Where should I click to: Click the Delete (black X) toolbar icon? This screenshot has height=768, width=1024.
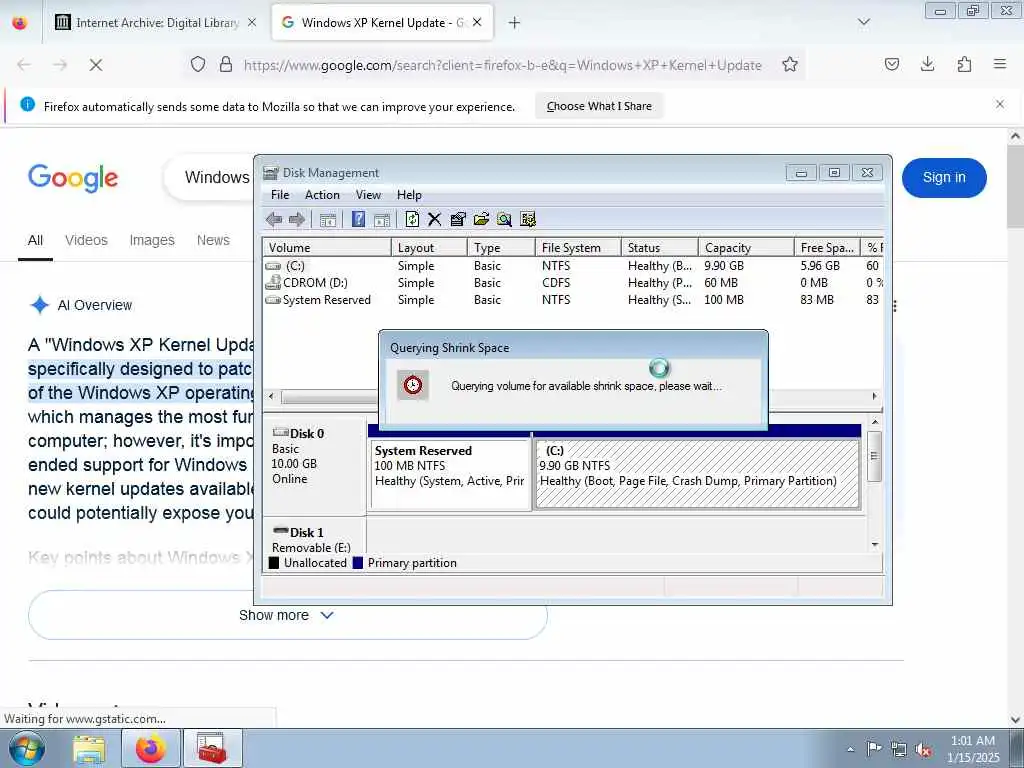434,219
